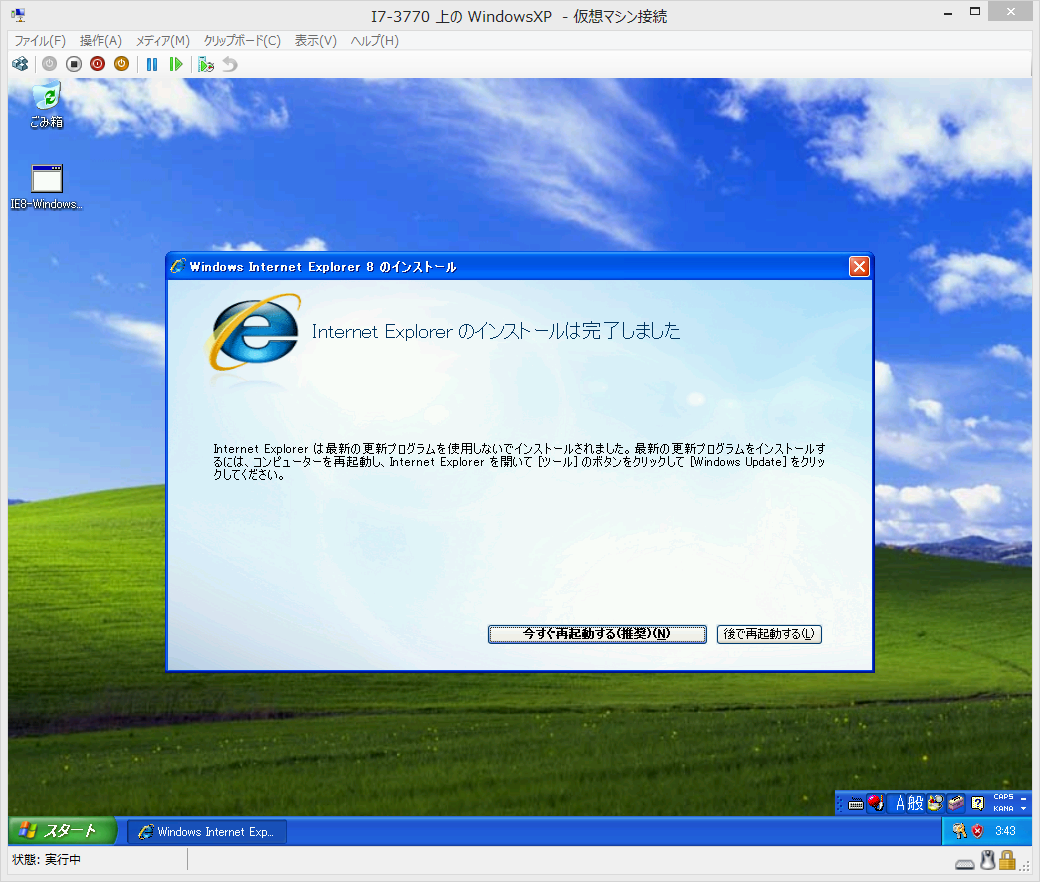
Task: Open the ヘルプ(H) menu
Action: pyautogui.click(x=375, y=40)
